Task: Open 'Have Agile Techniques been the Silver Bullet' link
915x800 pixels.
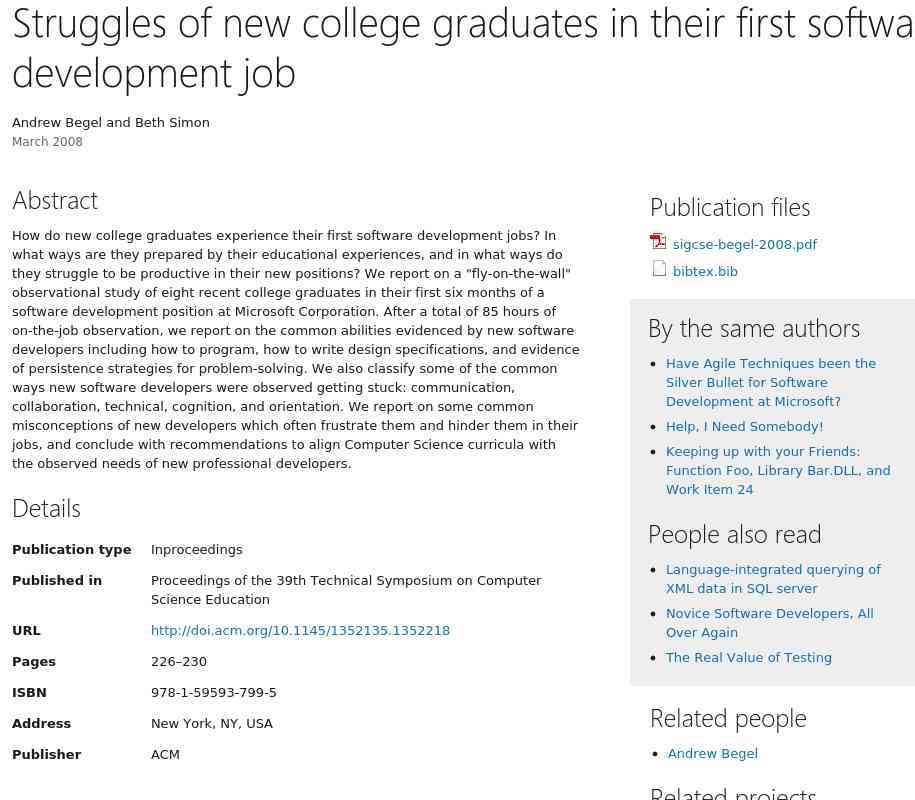Action: 771,383
